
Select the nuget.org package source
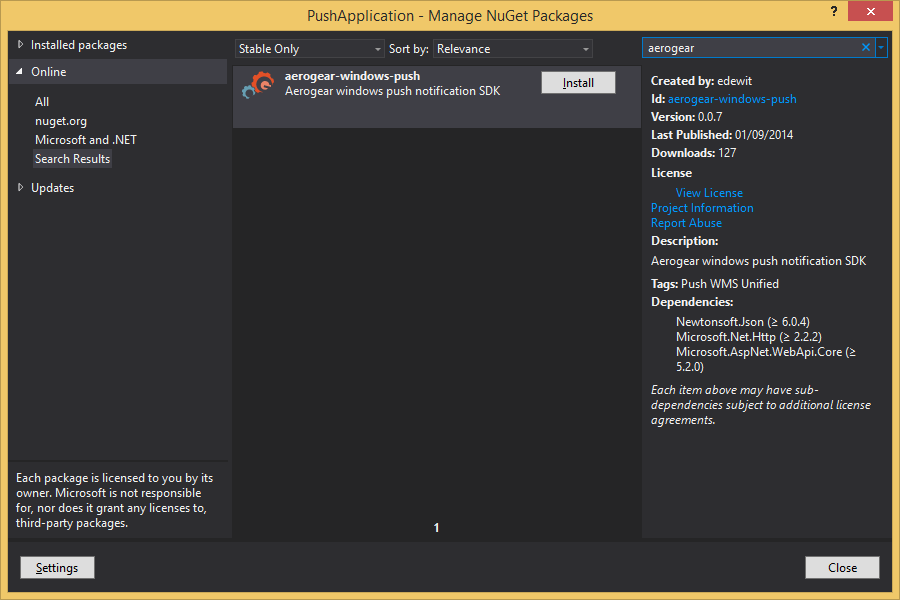63,120
